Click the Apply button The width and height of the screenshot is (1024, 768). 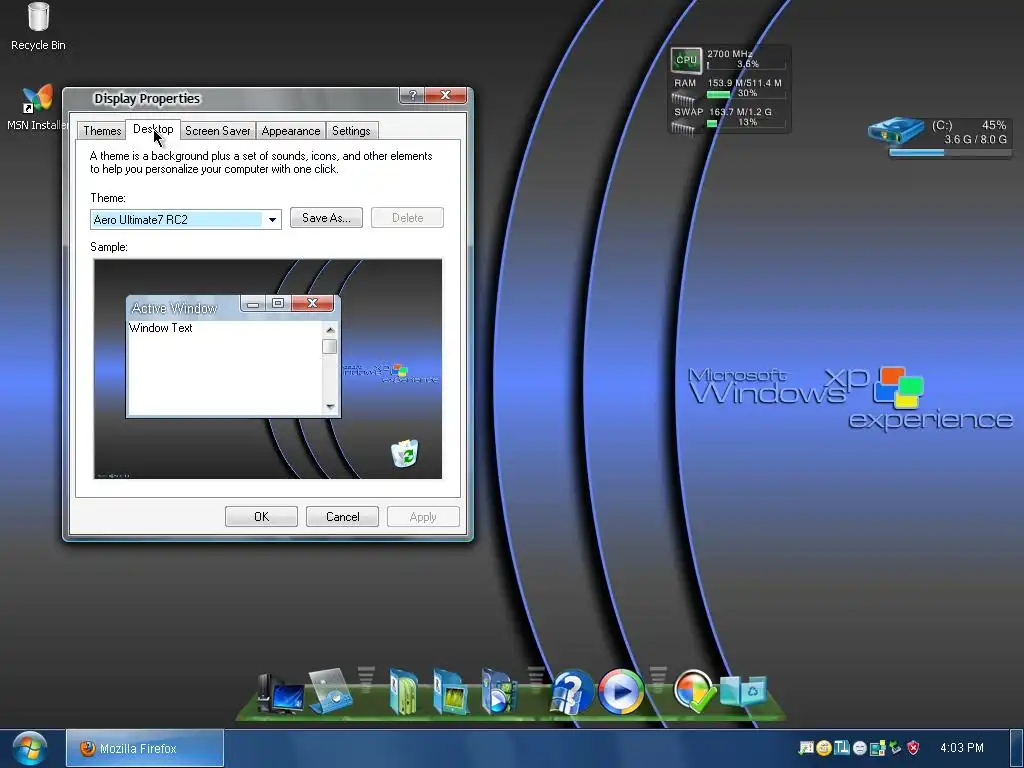(x=423, y=517)
